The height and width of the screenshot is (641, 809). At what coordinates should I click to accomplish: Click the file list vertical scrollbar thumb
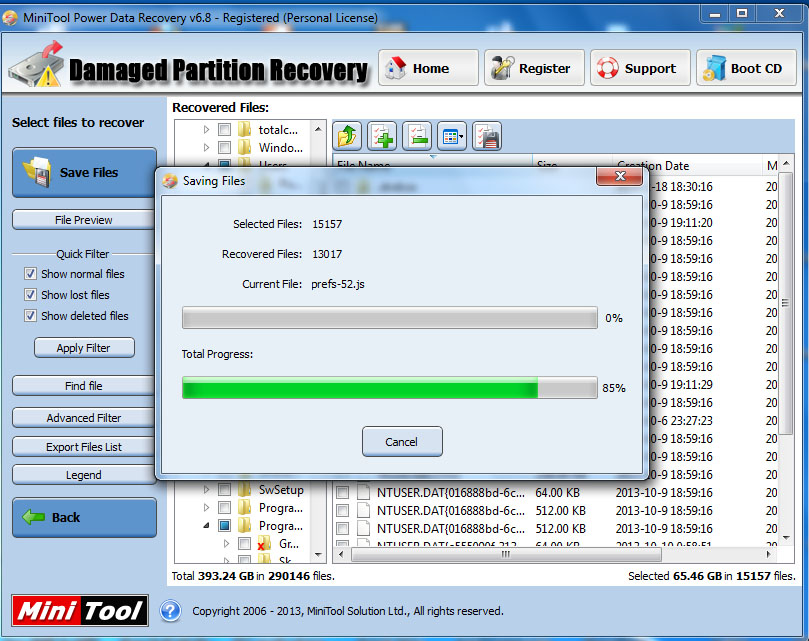786,303
